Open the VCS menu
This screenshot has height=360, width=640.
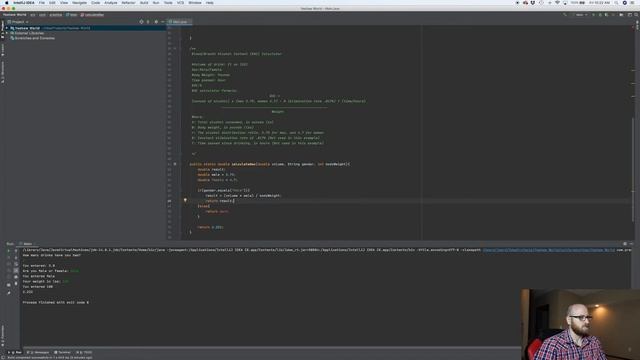180,2
